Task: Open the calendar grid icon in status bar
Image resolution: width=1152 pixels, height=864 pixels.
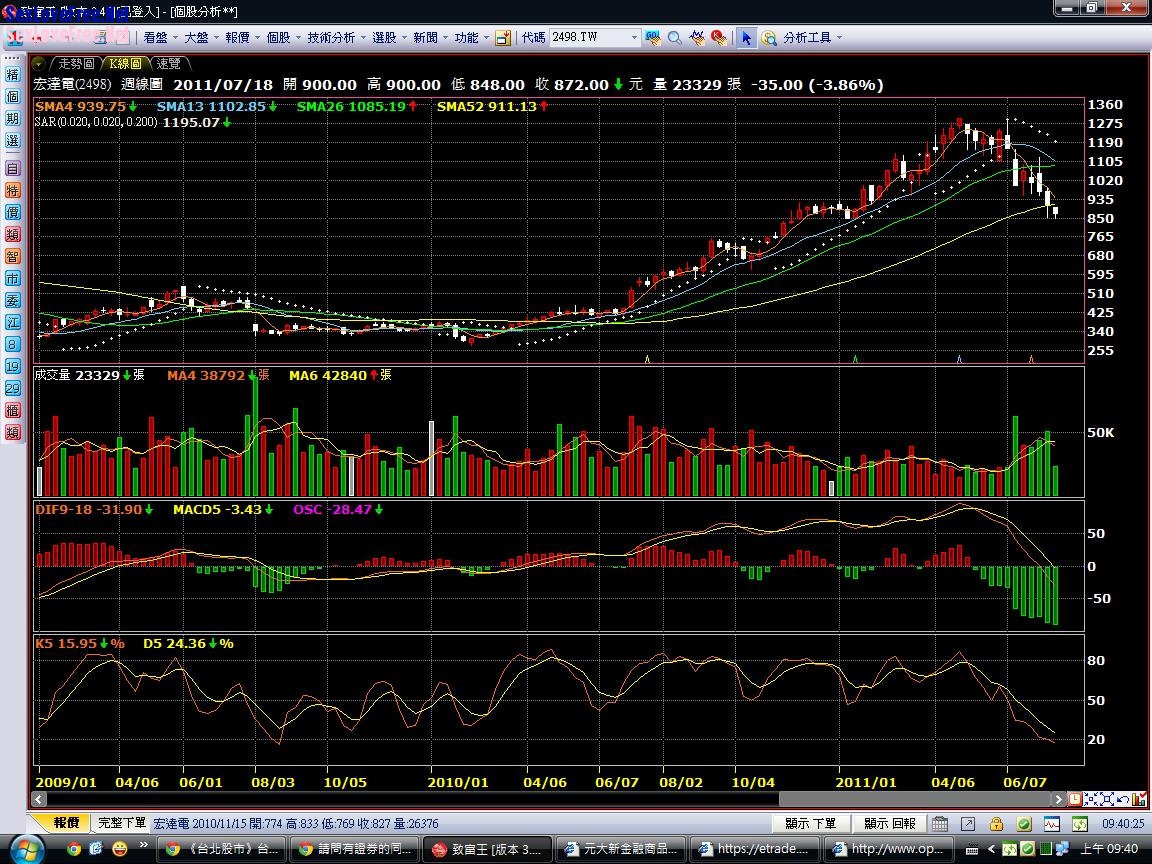Action: pos(940,824)
